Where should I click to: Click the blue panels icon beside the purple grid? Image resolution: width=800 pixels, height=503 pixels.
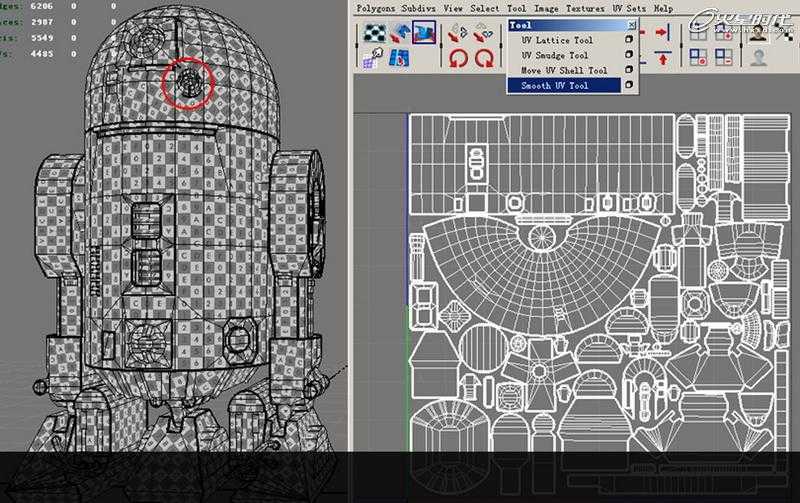point(399,58)
